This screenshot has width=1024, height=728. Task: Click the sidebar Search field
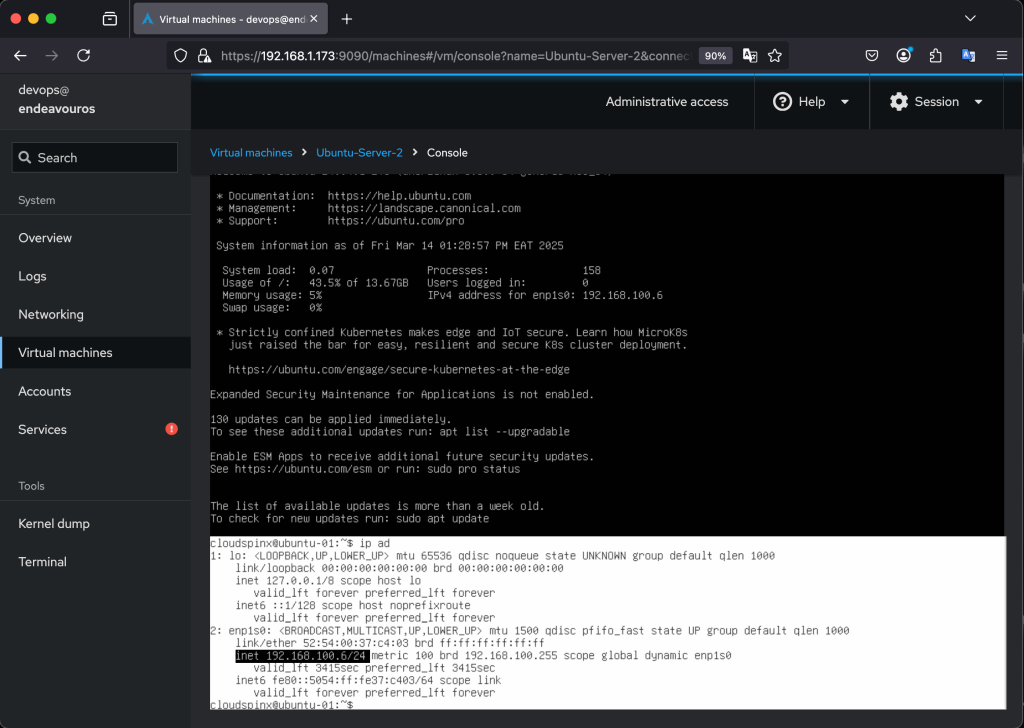(95, 158)
